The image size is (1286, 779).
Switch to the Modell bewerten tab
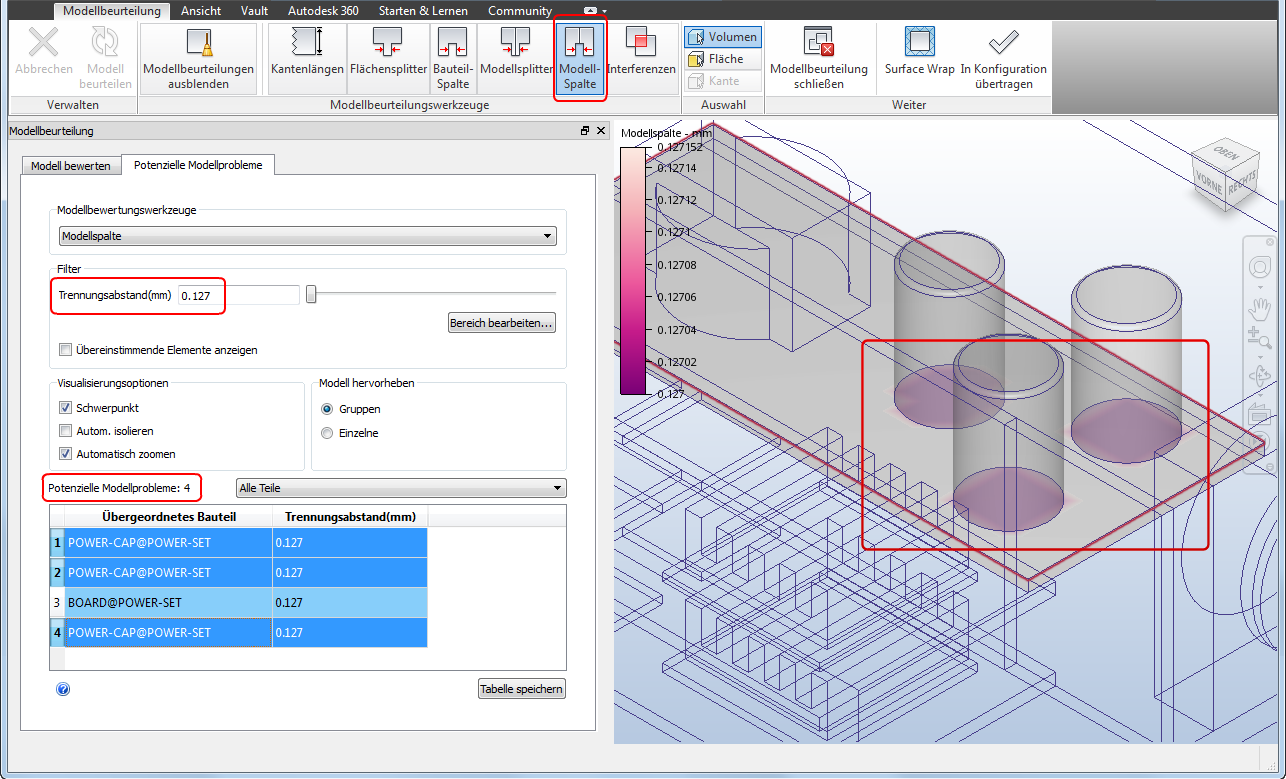[71, 166]
